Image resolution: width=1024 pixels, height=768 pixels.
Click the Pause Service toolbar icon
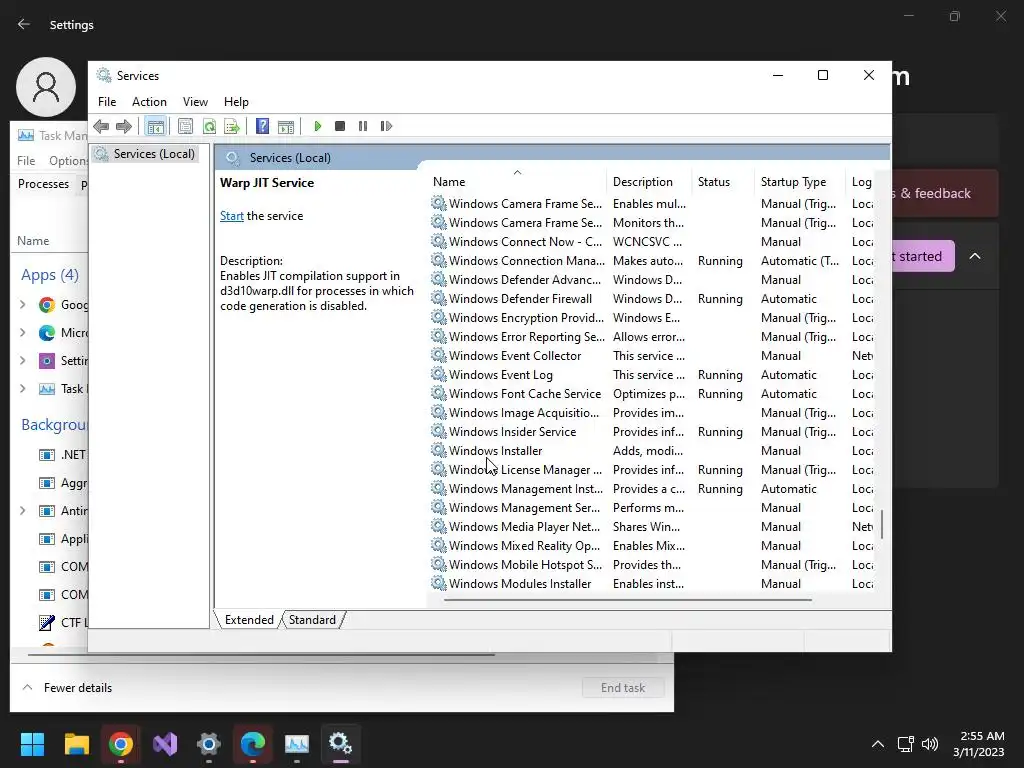pos(363,126)
